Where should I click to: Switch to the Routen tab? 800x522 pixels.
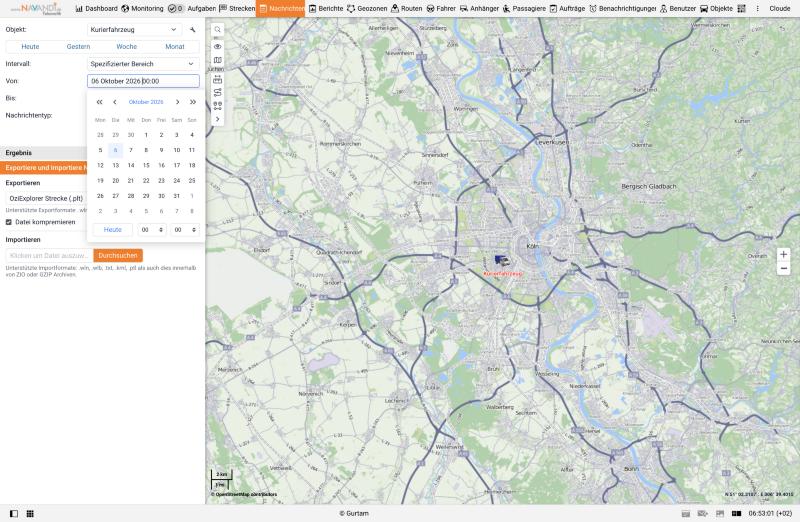[407, 9]
